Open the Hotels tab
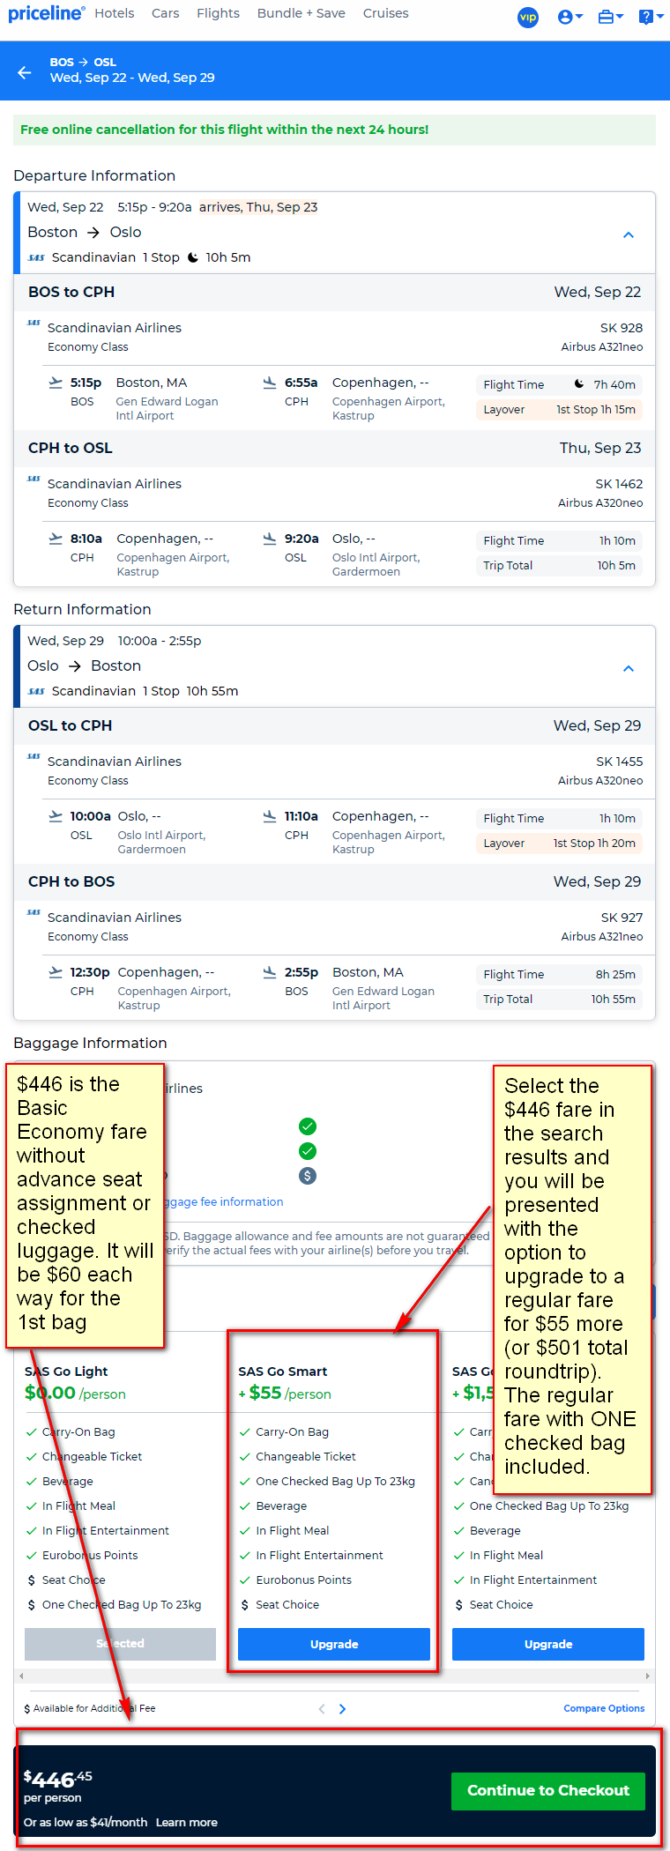670x1851 pixels. pos(114,14)
